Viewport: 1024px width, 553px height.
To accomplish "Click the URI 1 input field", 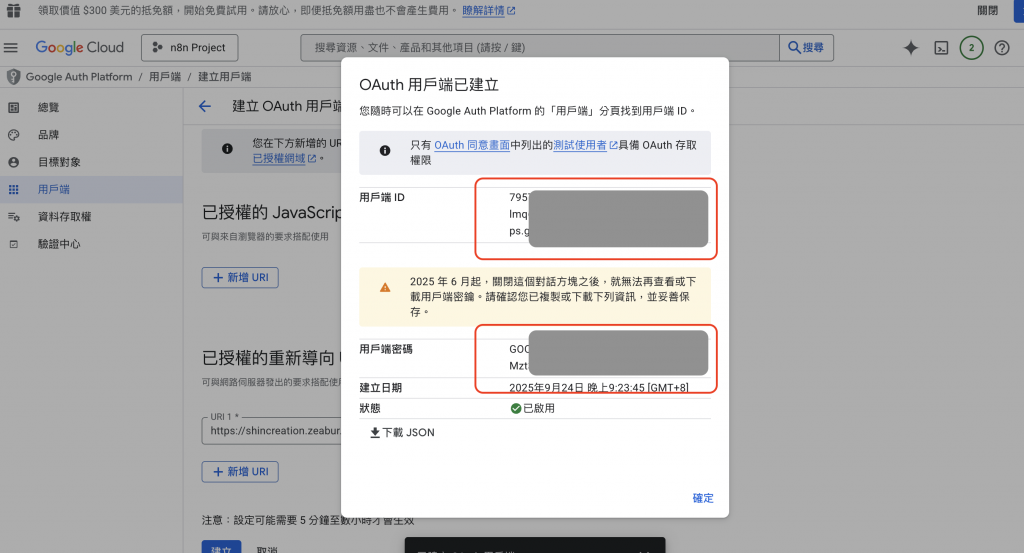I will click(x=272, y=431).
